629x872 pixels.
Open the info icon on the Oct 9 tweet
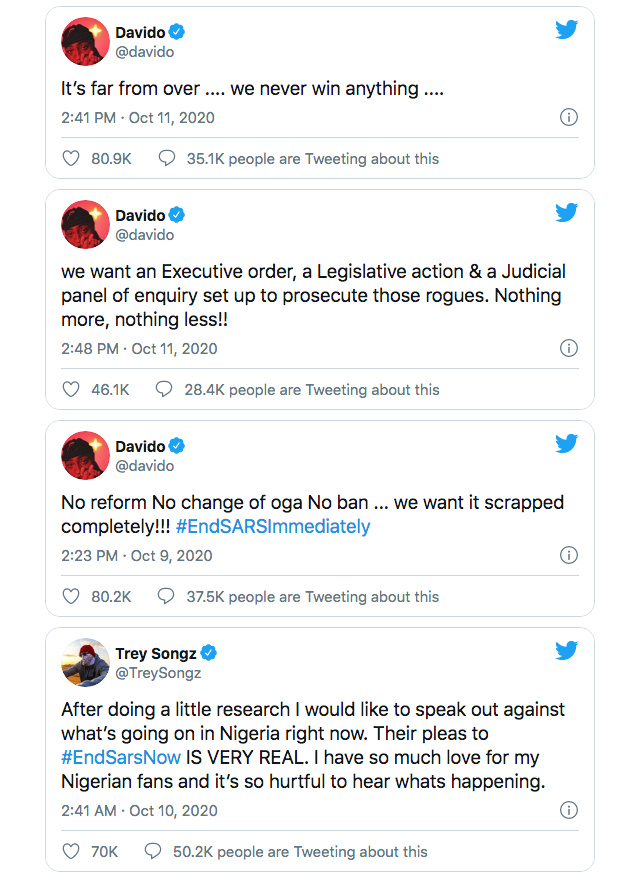pyautogui.click(x=568, y=555)
